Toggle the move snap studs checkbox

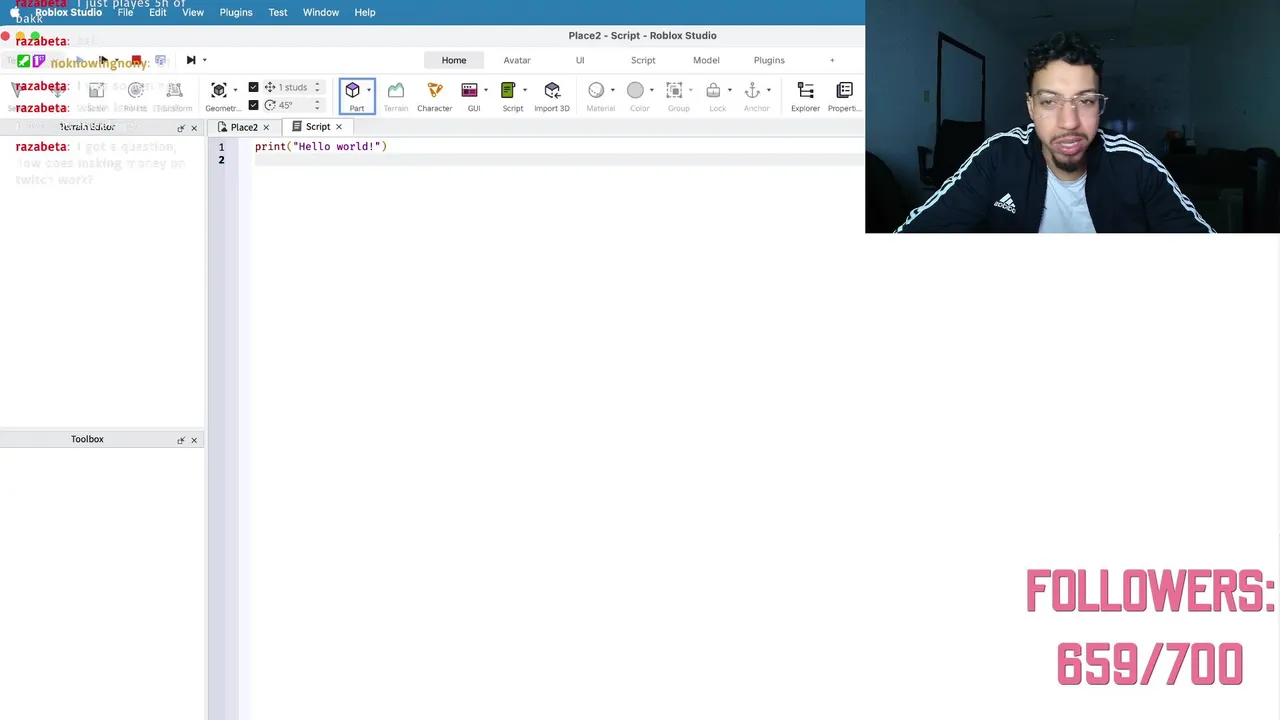tap(253, 87)
